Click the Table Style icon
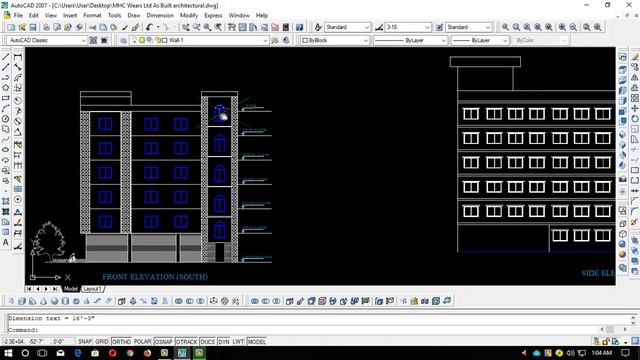The width and height of the screenshot is (640, 360). (439, 27)
